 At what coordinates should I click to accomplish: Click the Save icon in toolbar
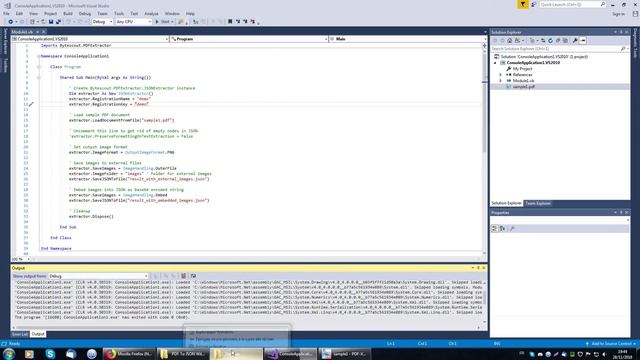click(x=51, y=22)
